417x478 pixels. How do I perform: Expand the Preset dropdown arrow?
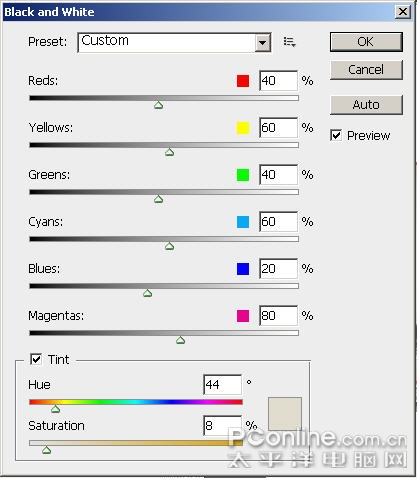263,43
